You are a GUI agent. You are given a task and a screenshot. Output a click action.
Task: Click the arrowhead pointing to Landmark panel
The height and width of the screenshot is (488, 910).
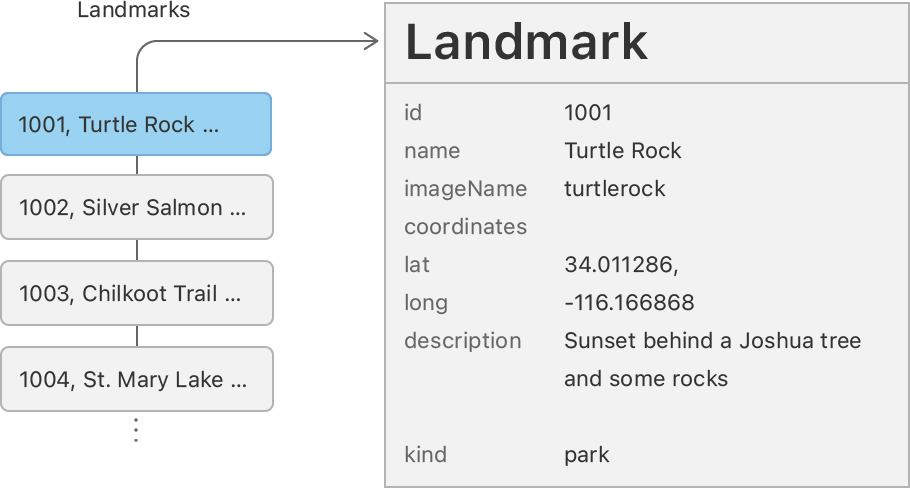[371, 41]
